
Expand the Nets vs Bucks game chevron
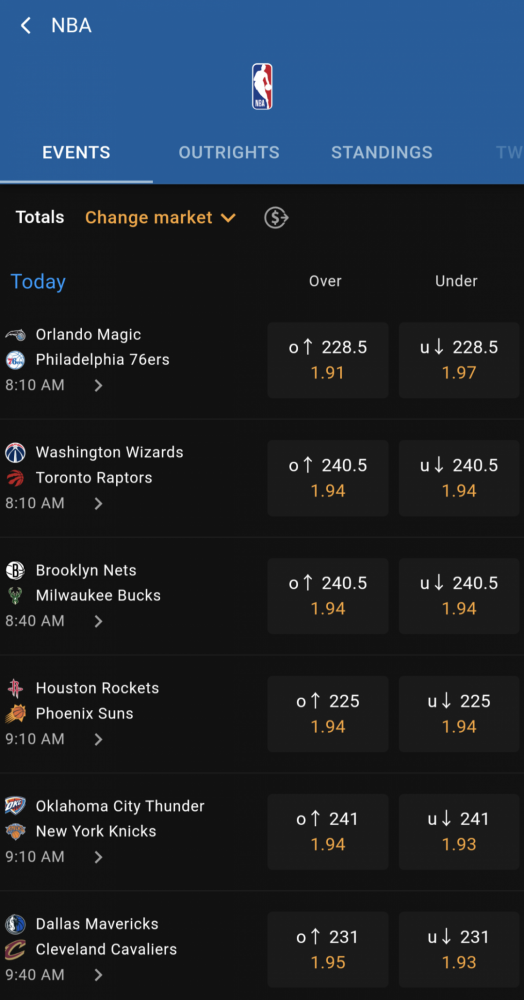tap(98, 621)
